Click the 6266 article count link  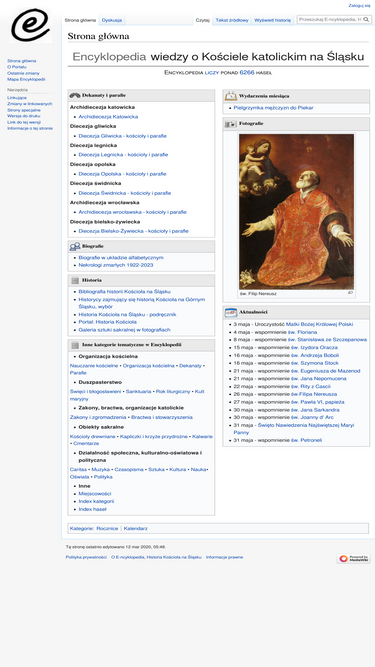pos(247,73)
